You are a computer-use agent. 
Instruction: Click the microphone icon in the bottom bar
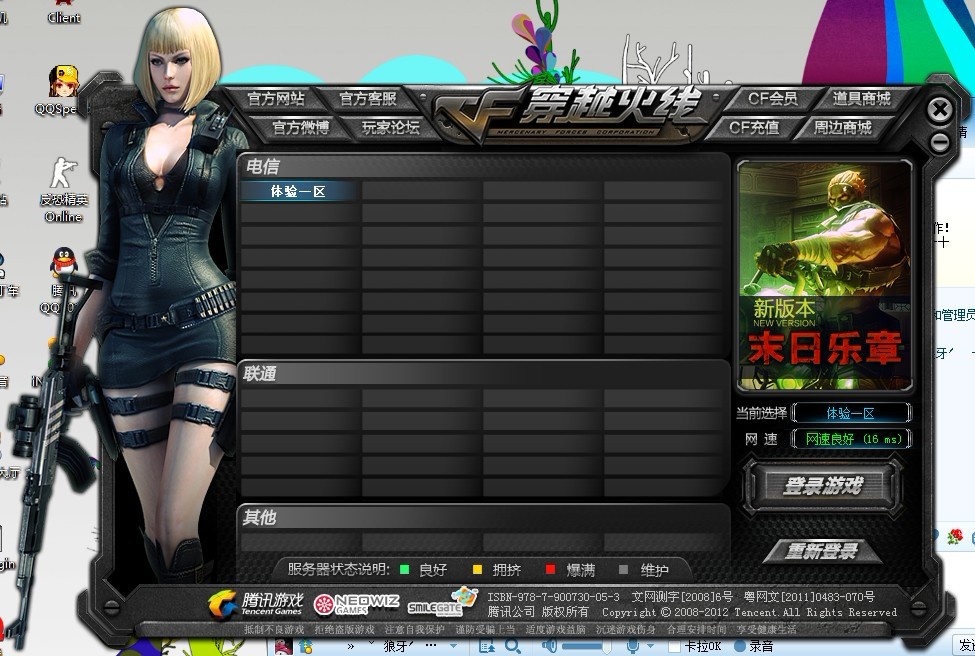(633, 646)
